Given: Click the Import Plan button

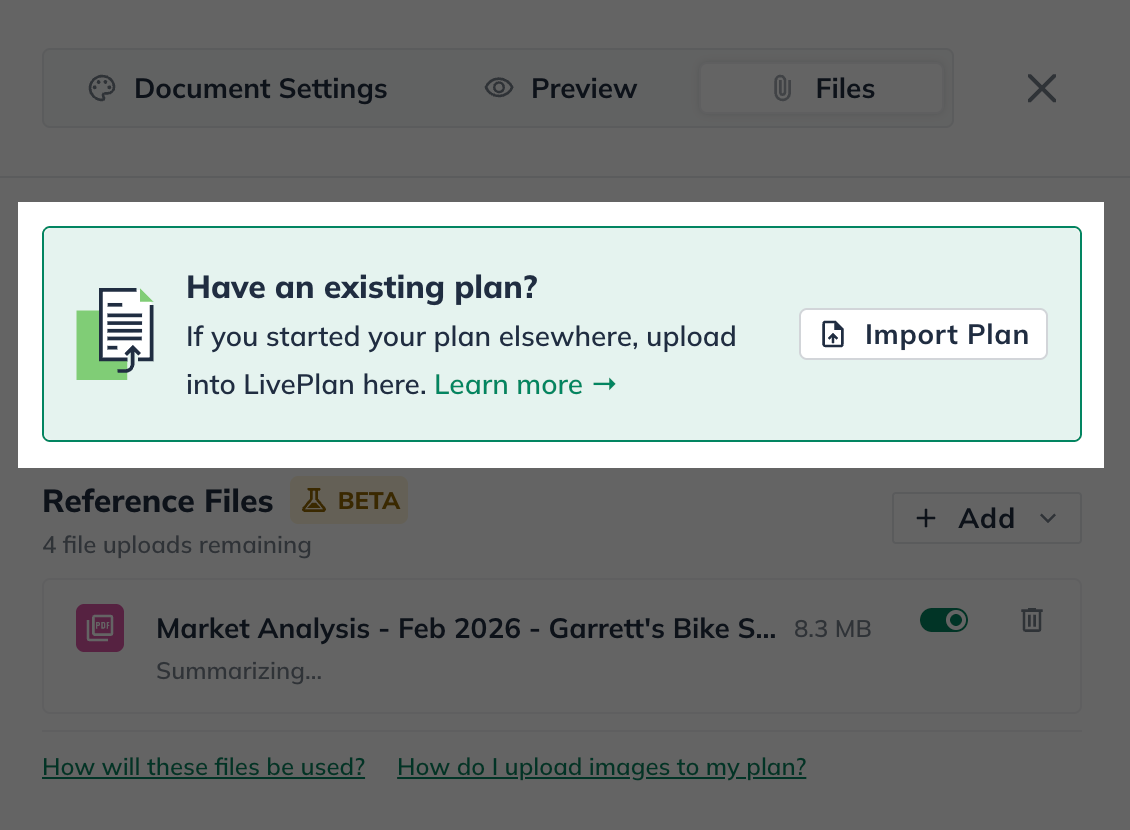Looking at the screenshot, I should coord(923,334).
